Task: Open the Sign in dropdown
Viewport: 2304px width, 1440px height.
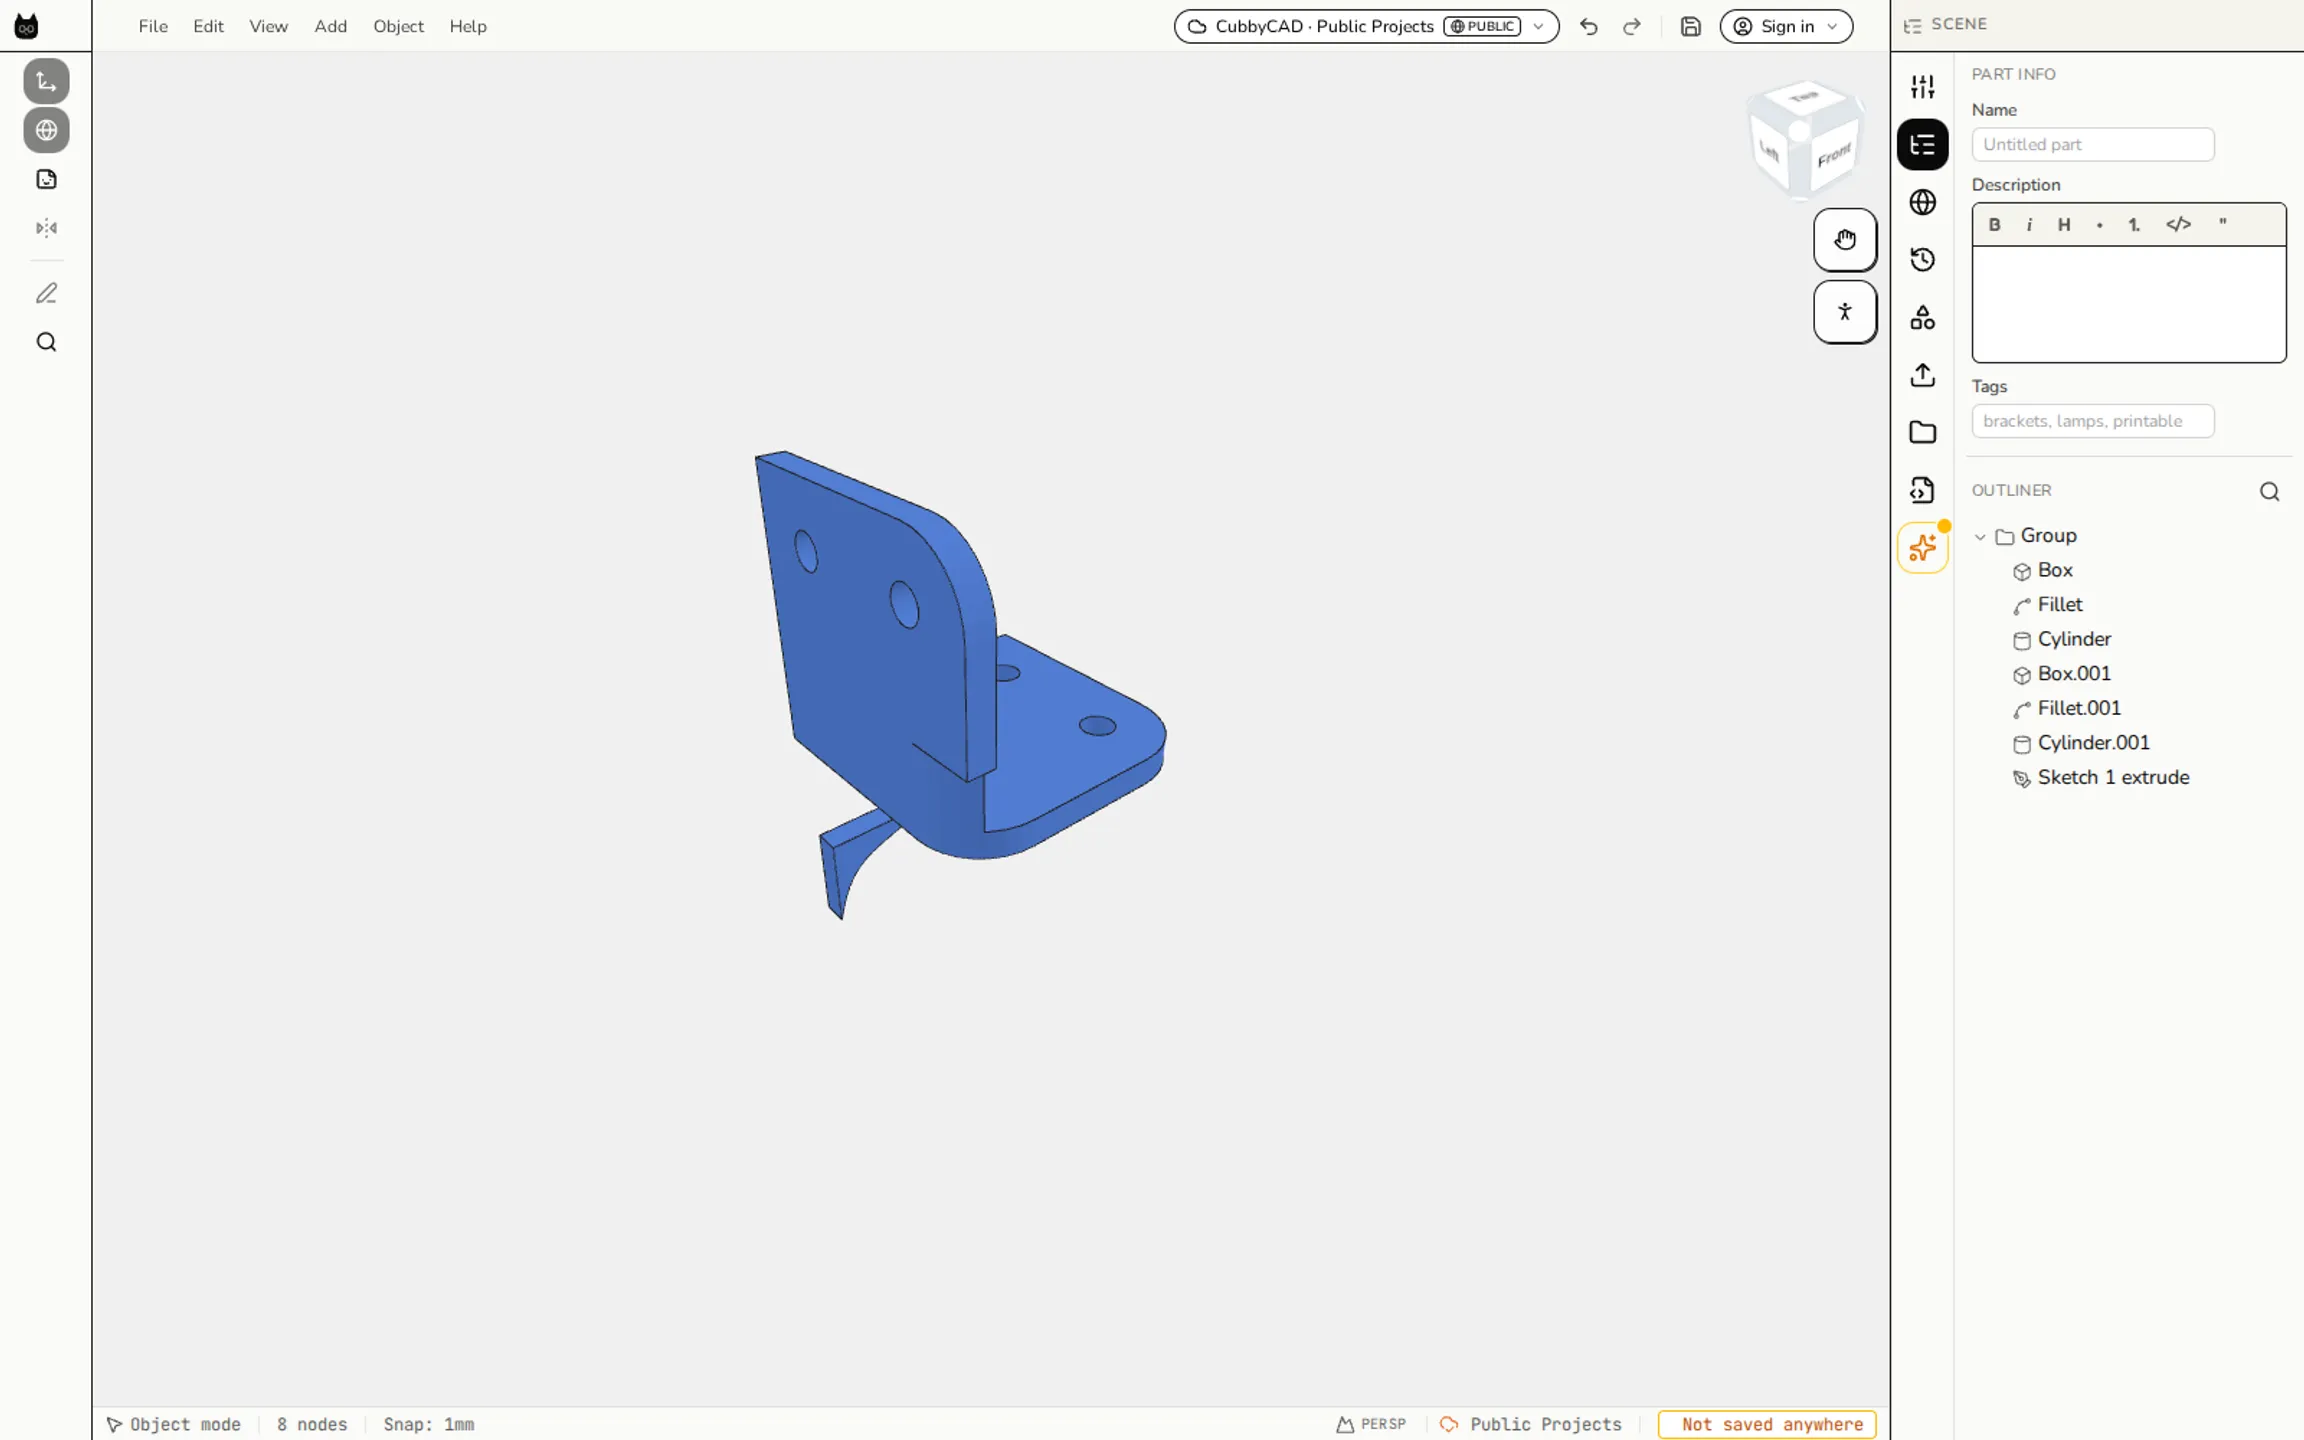Action: pyautogui.click(x=1786, y=27)
